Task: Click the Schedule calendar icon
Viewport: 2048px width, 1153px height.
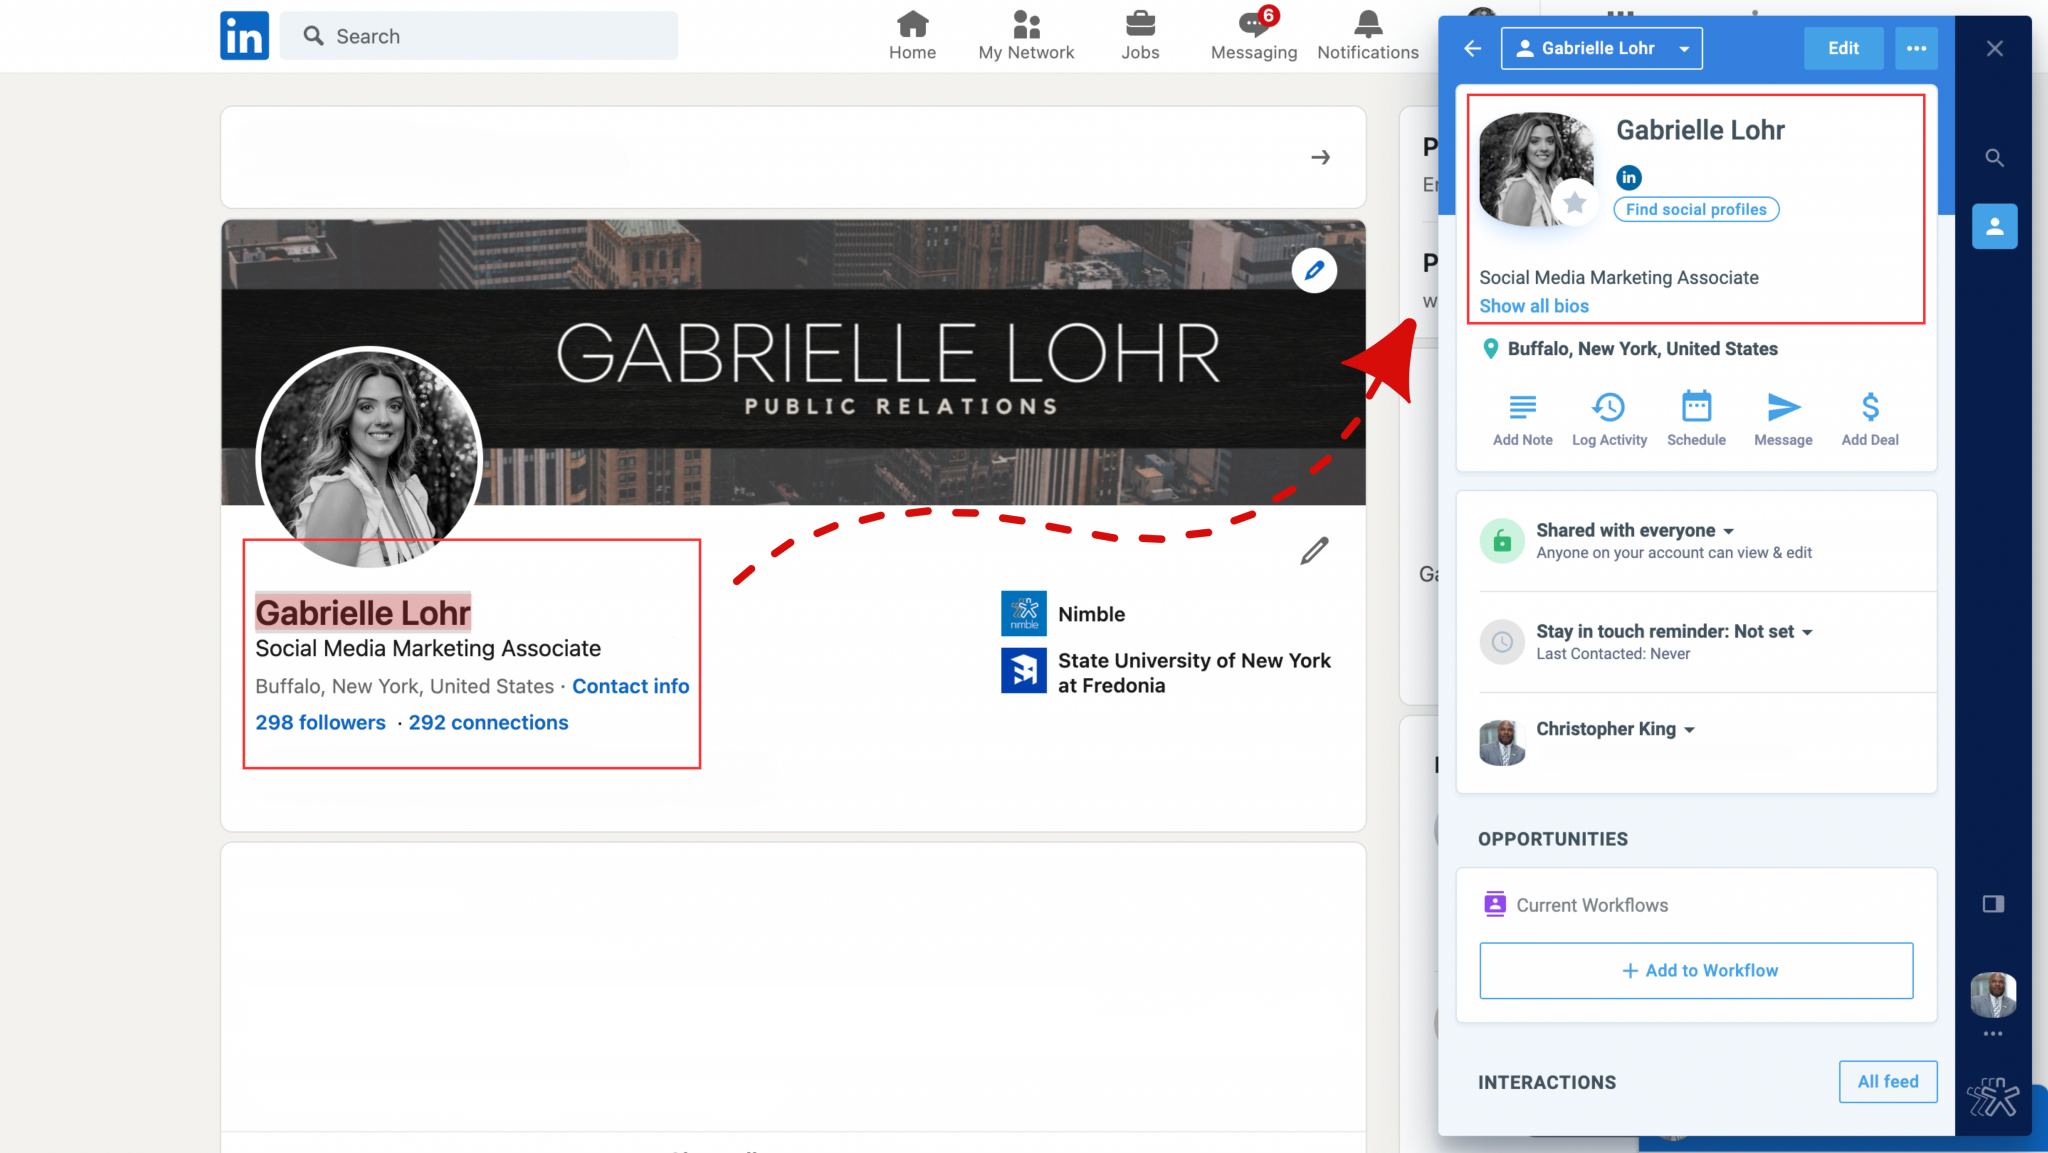Action: [1696, 407]
